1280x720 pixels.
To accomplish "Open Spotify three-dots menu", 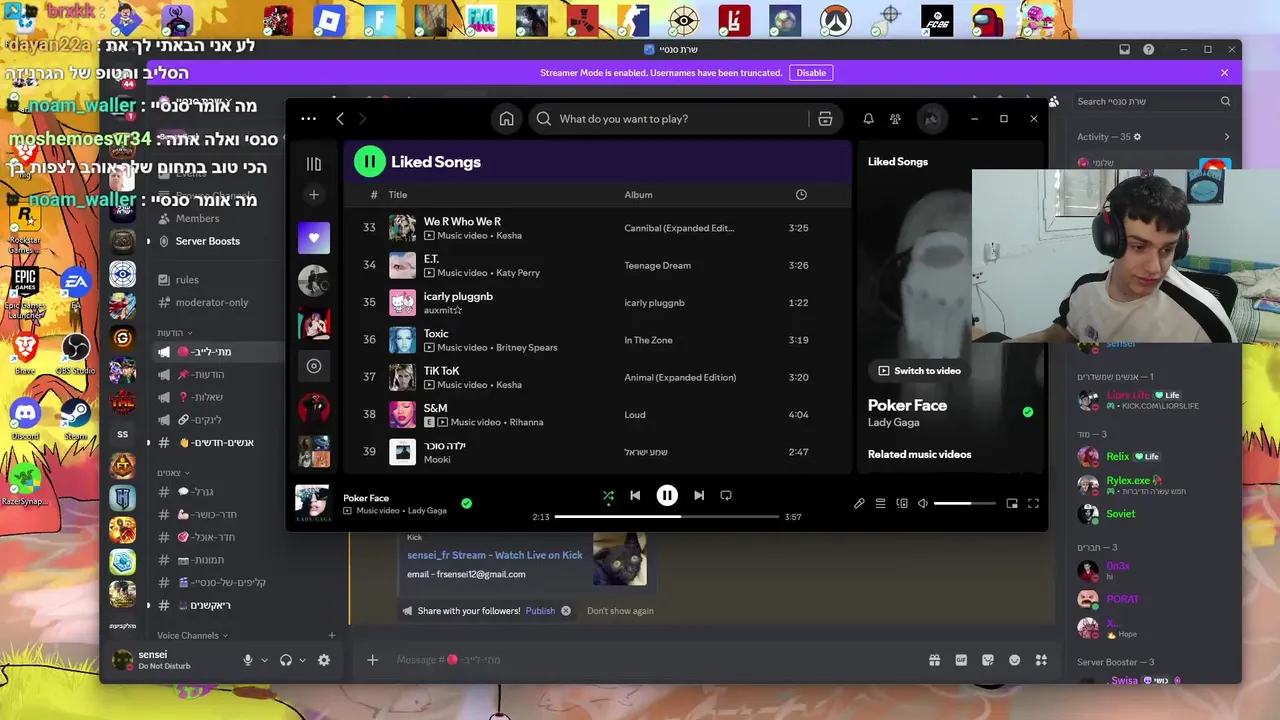I will [x=308, y=119].
